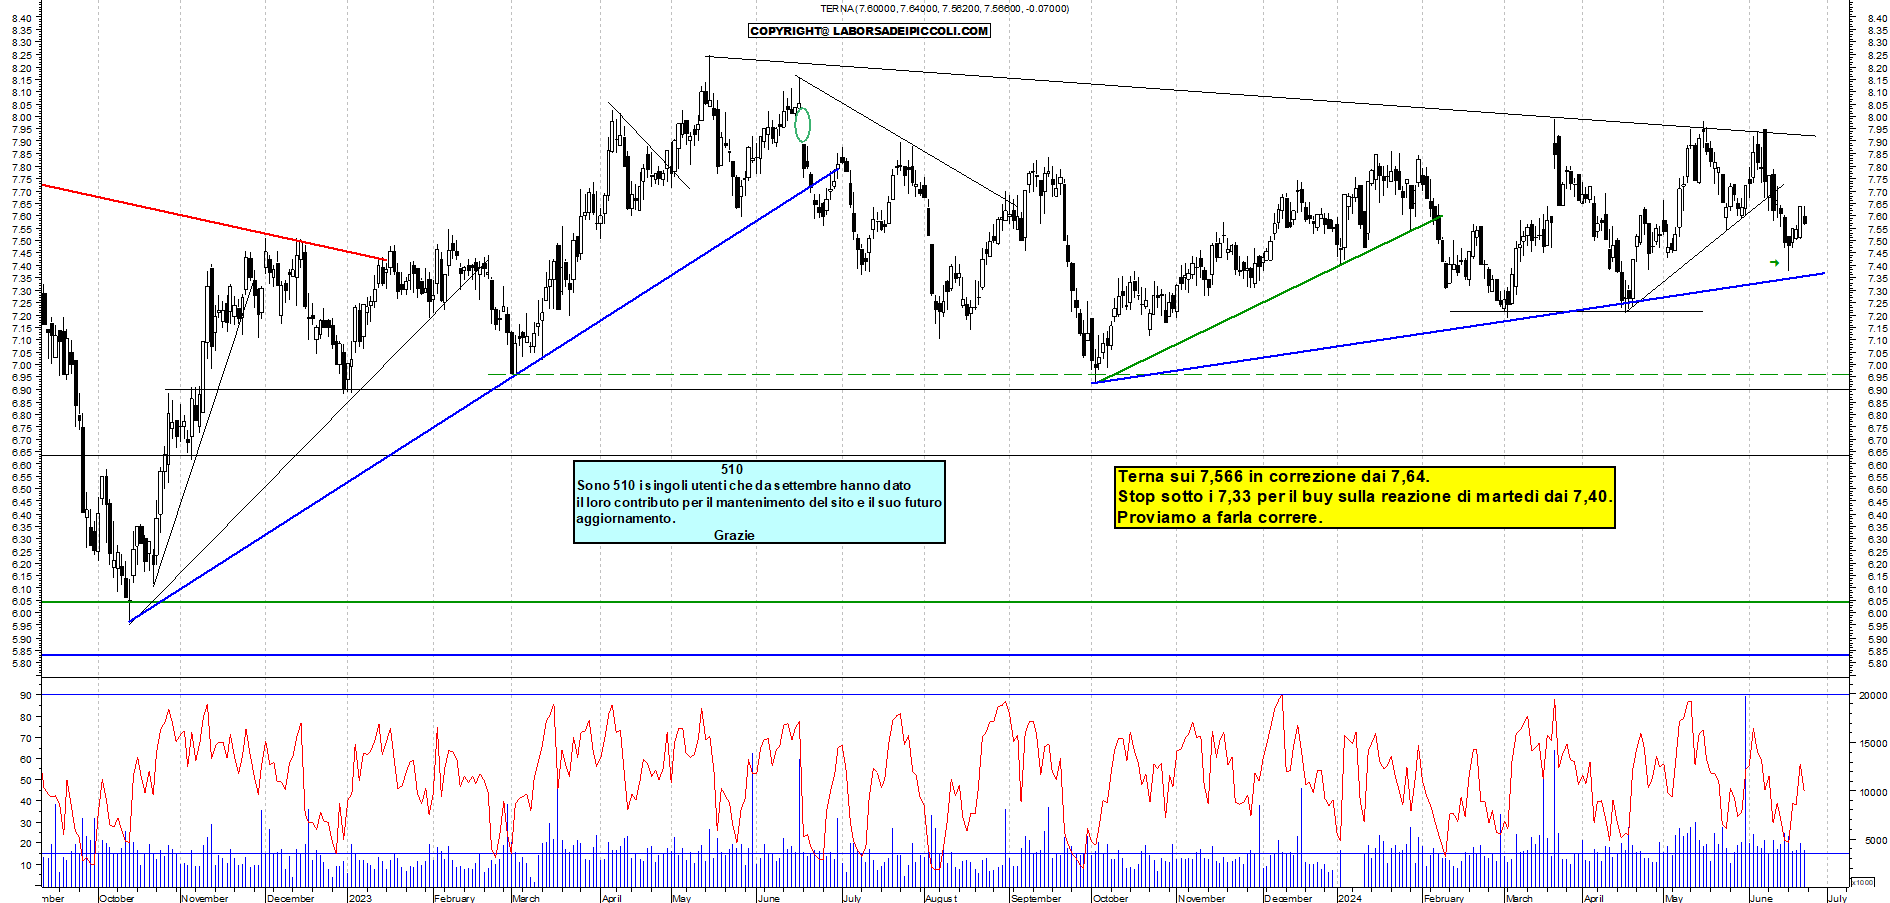Click the green ellipse annotation near June 2023

coord(802,124)
